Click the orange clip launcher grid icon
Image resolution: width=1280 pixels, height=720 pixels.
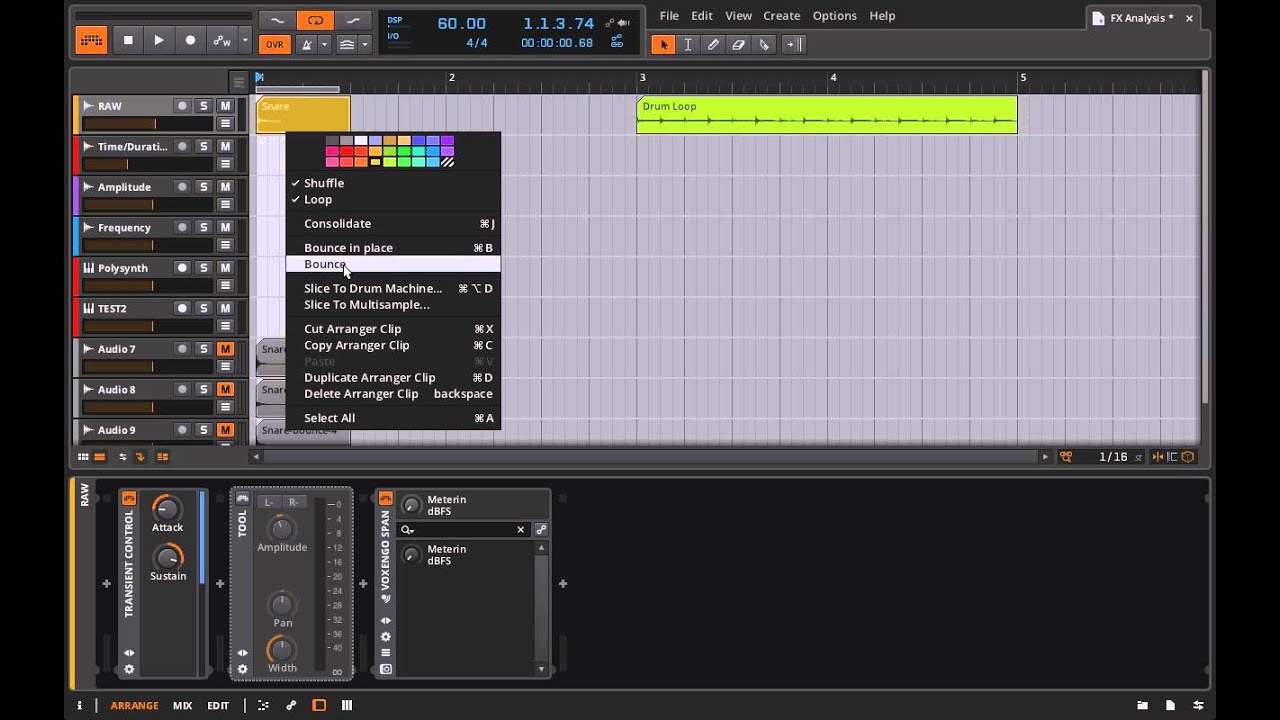pyautogui.click(x=91, y=41)
